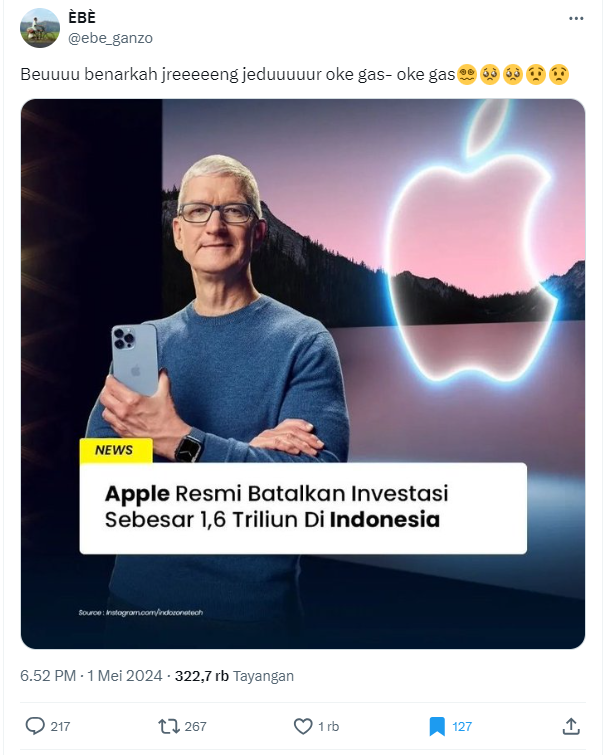Click the 1 rb likes count

point(328,726)
